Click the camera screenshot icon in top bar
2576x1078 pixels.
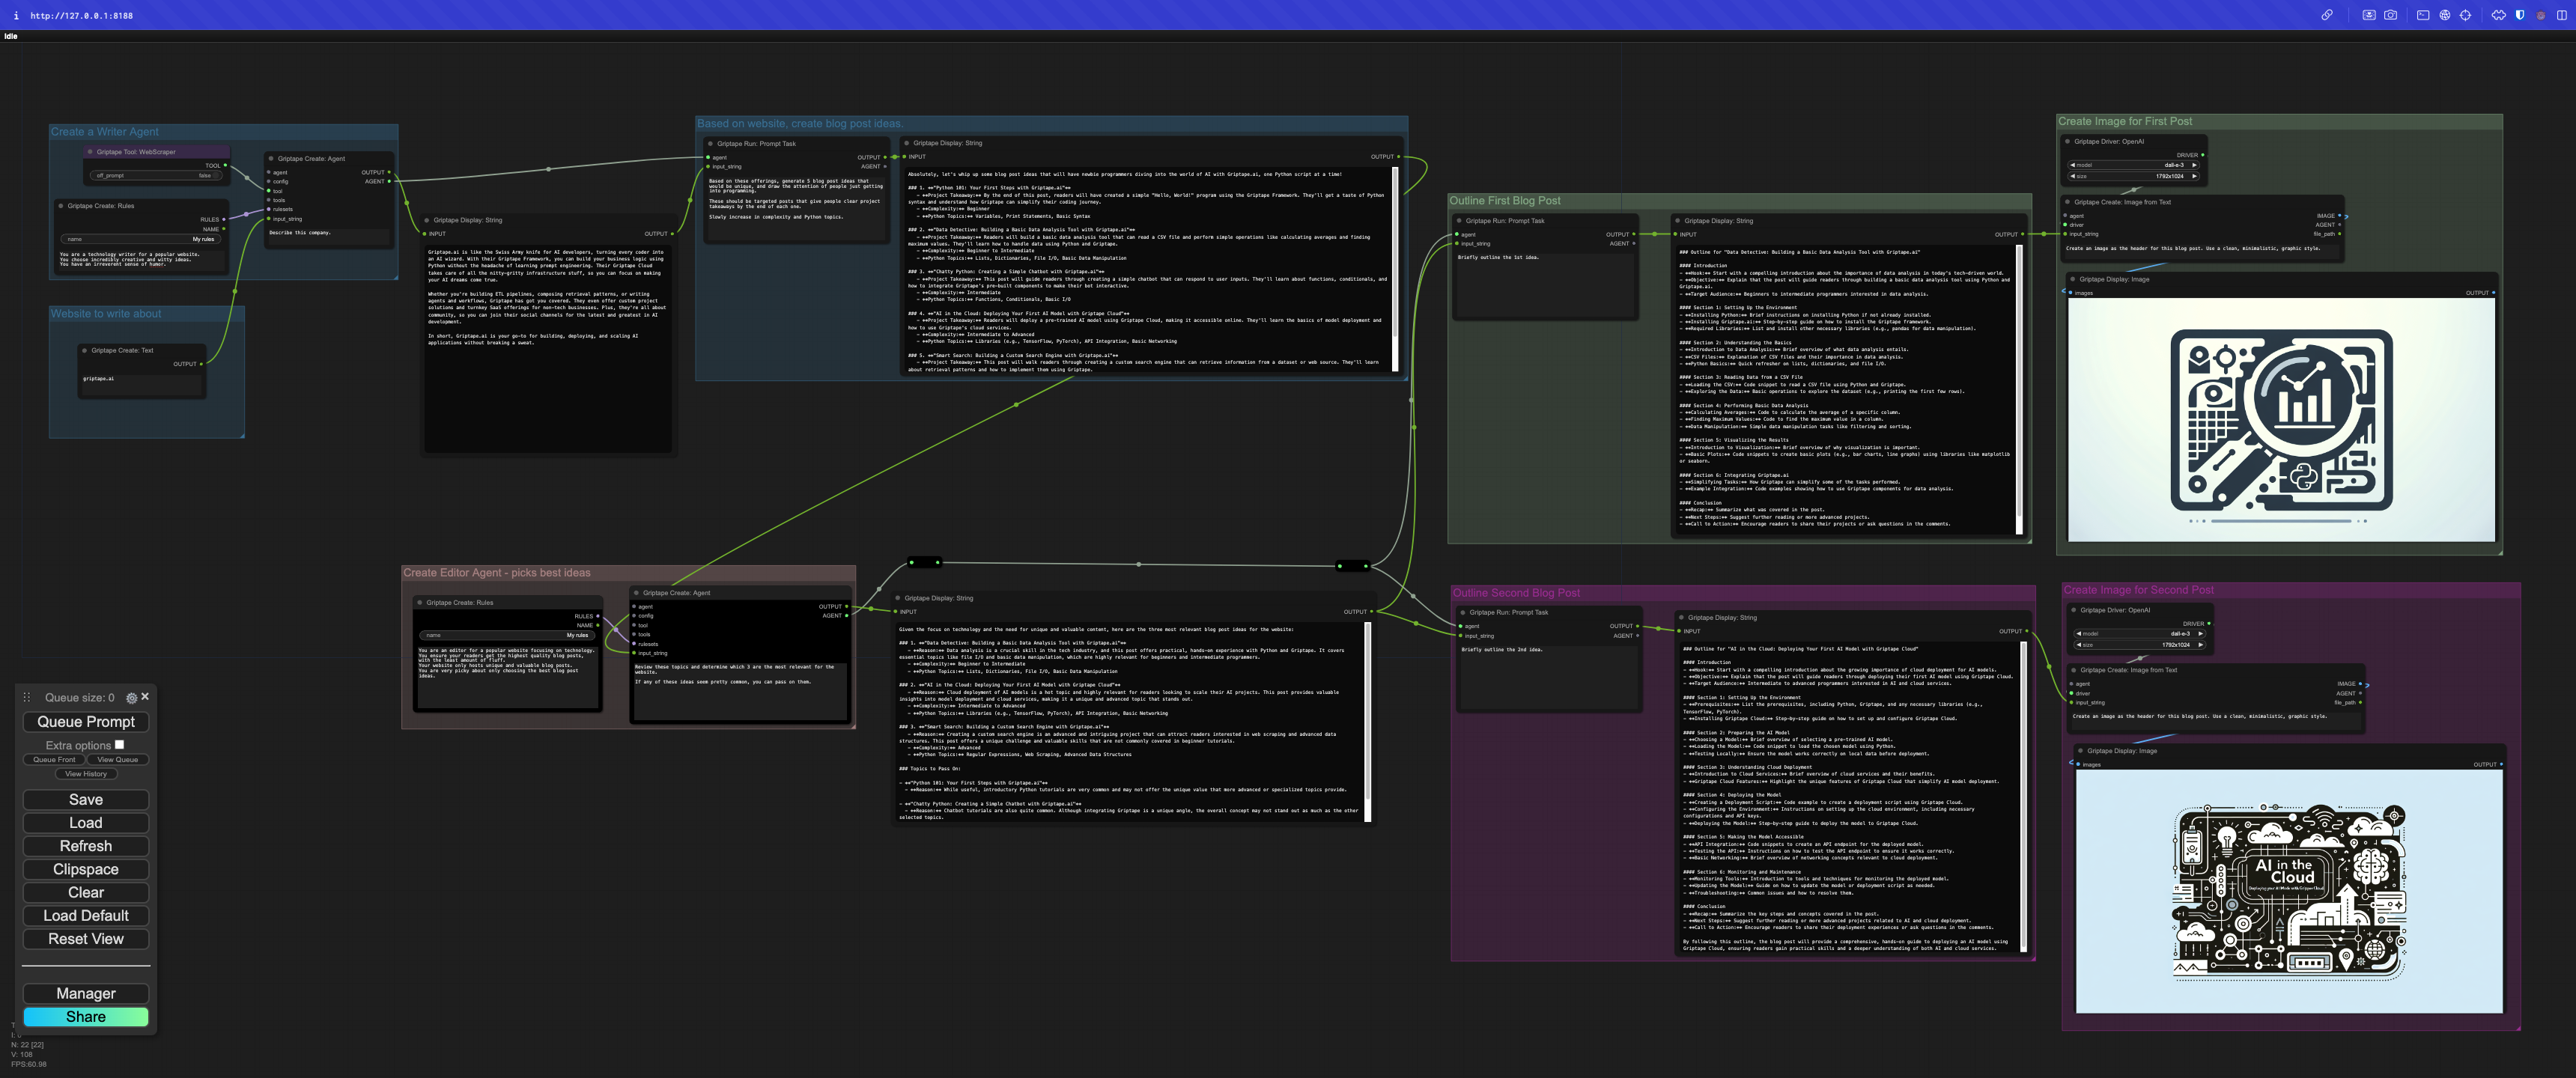click(2391, 15)
